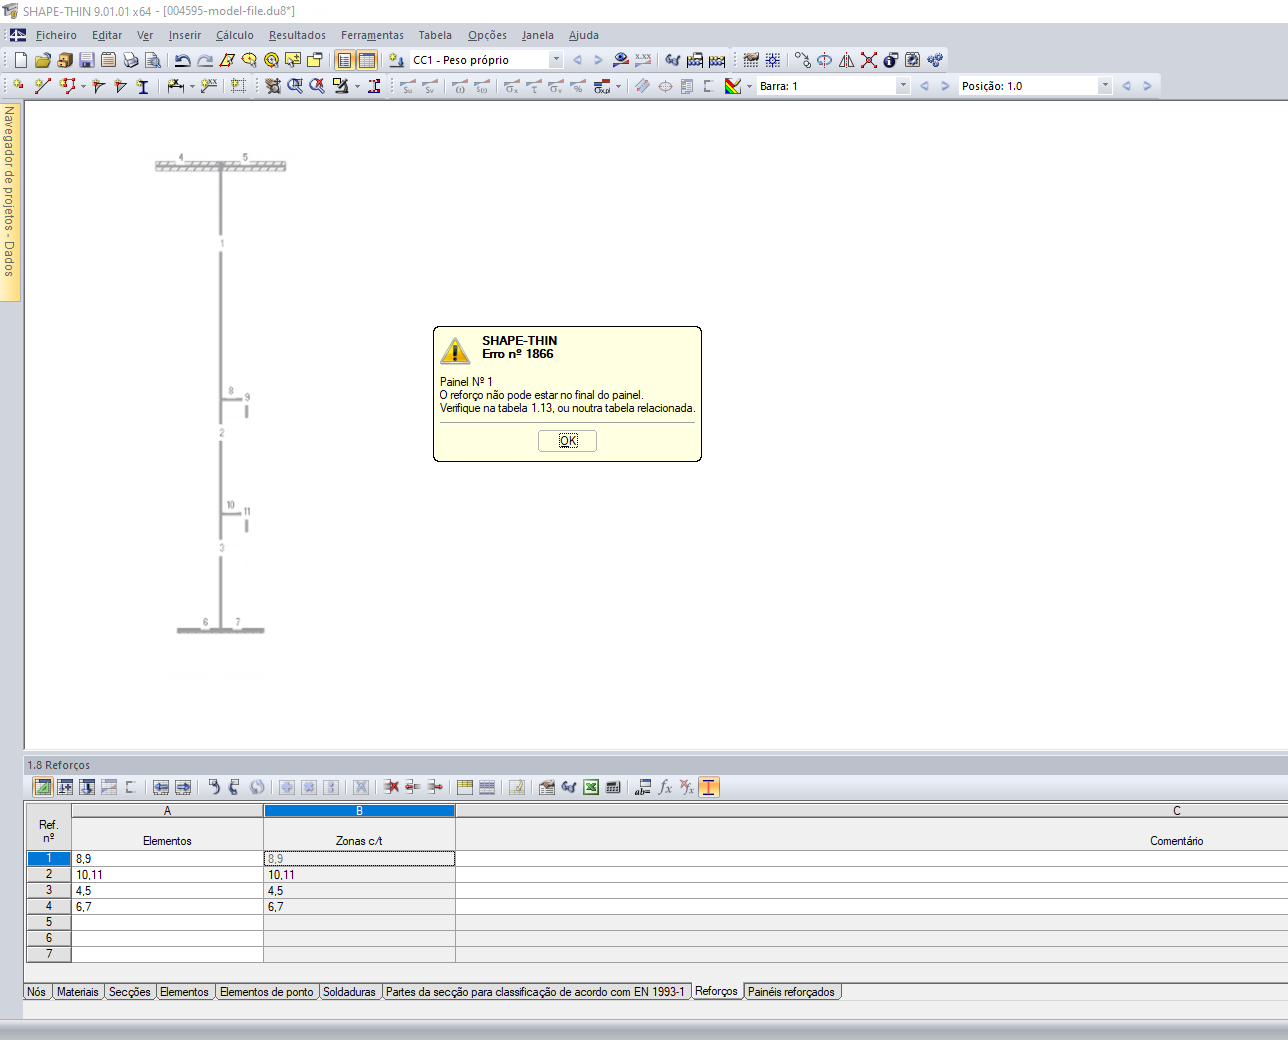This screenshot has height=1040, width=1288.
Task: Go to the next table with right arrow icon
Action: coord(183,787)
